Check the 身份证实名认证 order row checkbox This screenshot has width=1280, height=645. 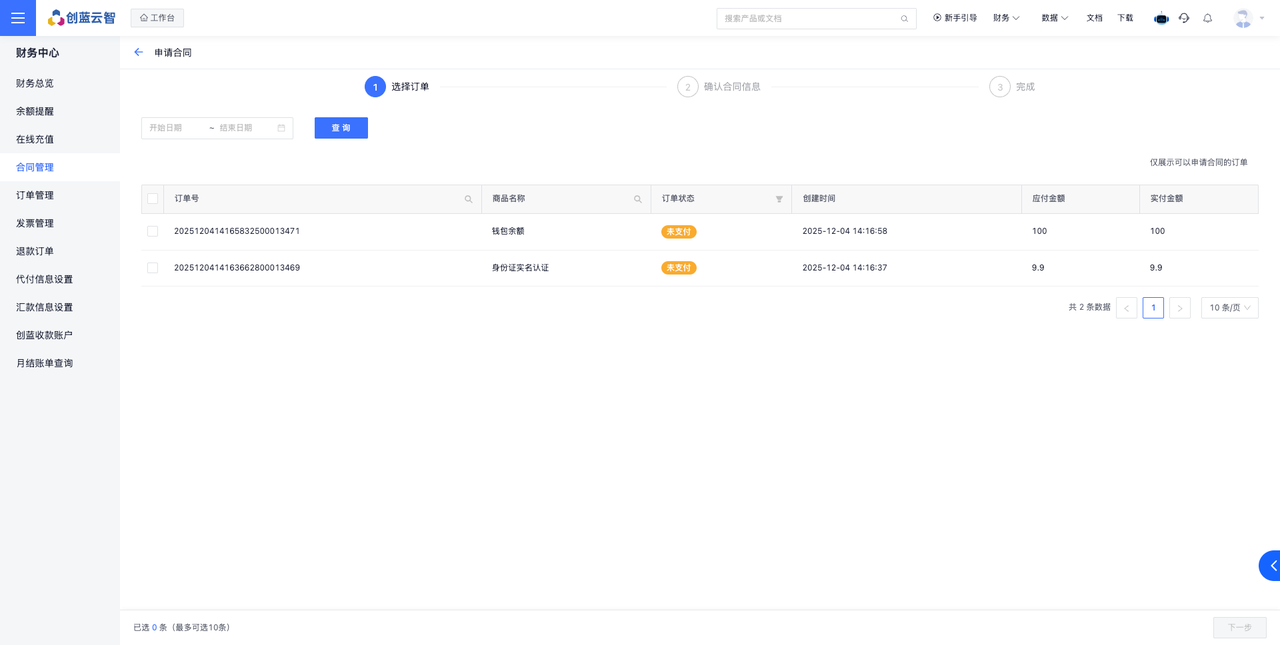point(153,268)
